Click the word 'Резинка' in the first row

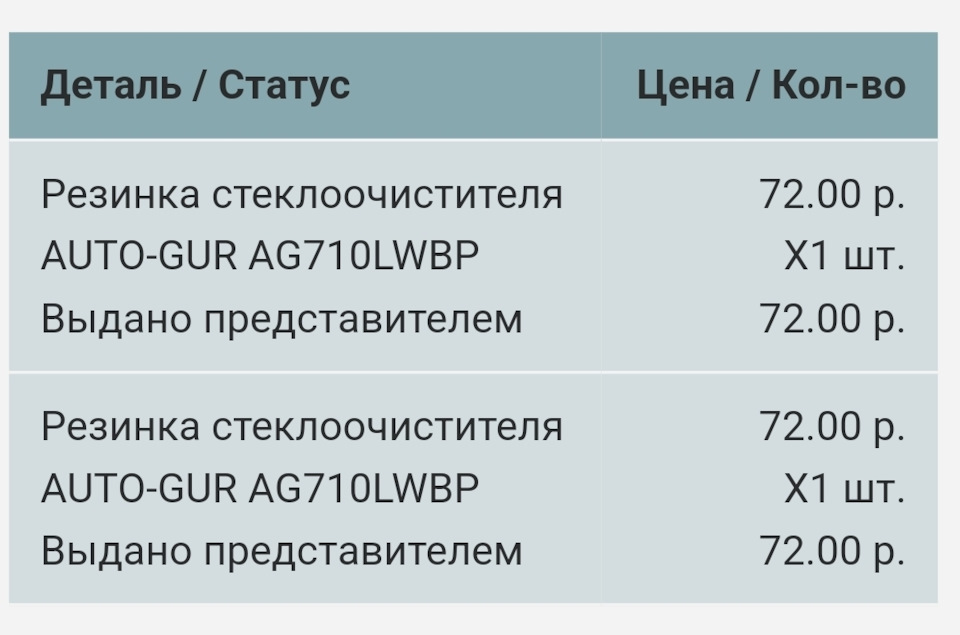coord(119,194)
